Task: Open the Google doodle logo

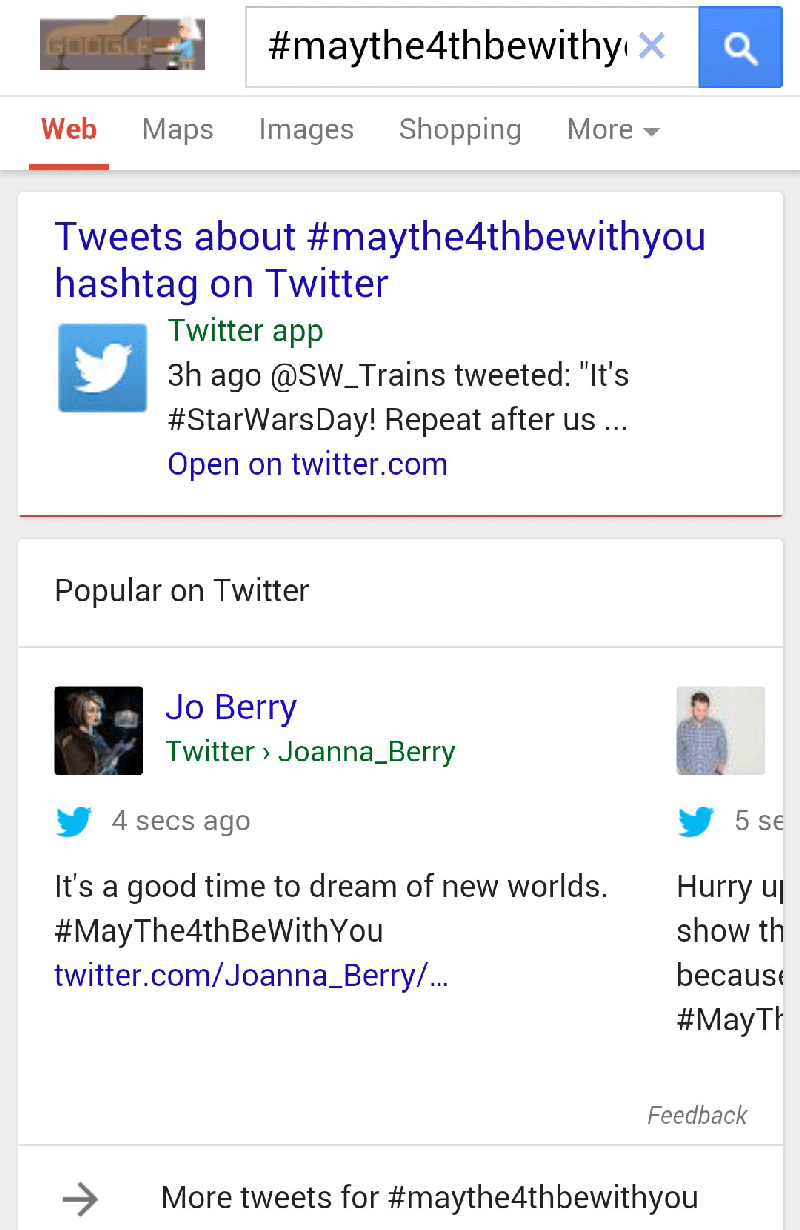Action: tap(122, 46)
